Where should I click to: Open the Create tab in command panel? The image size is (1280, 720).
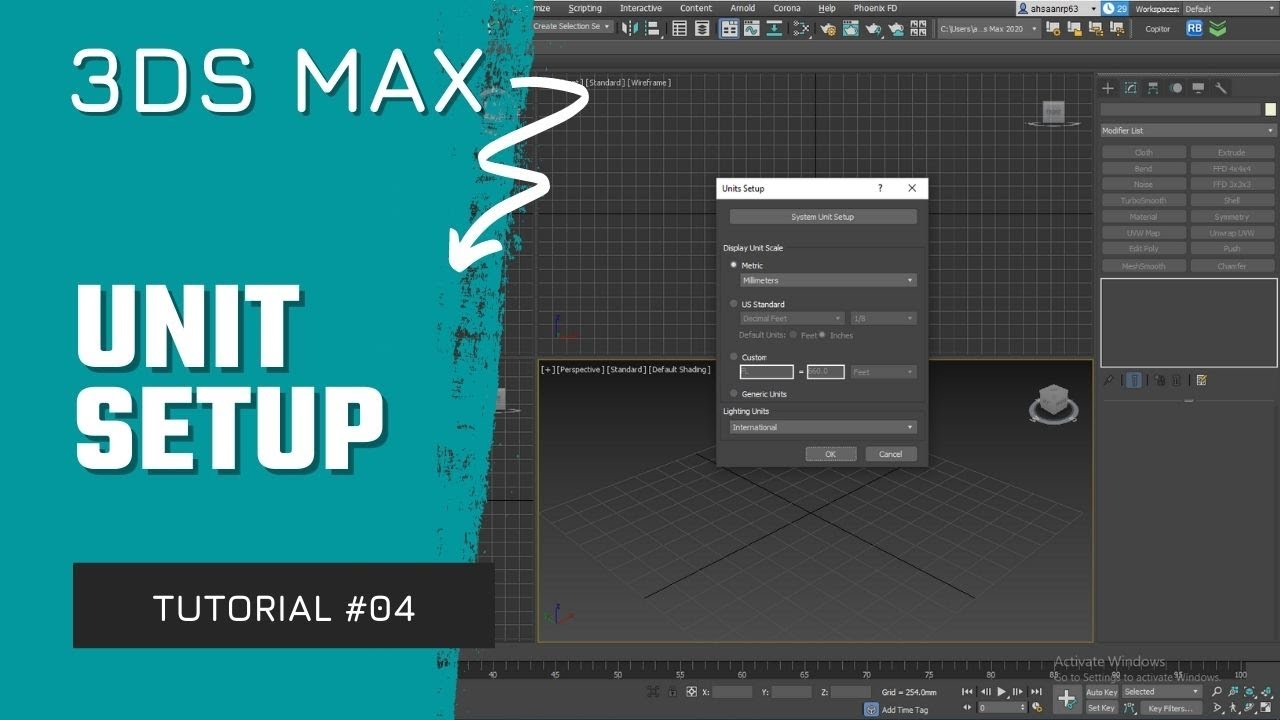coord(1107,88)
